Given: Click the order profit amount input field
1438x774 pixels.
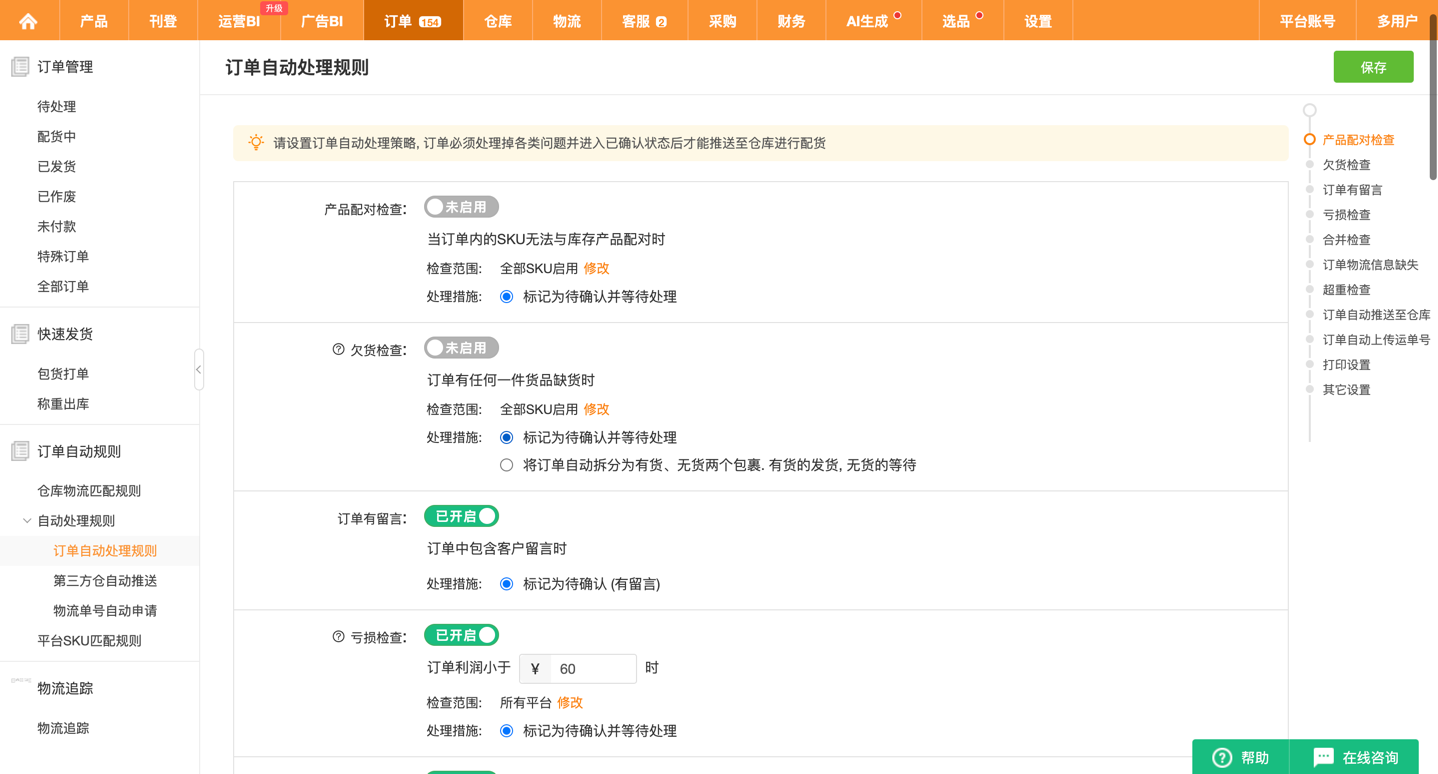Looking at the screenshot, I should [593, 669].
